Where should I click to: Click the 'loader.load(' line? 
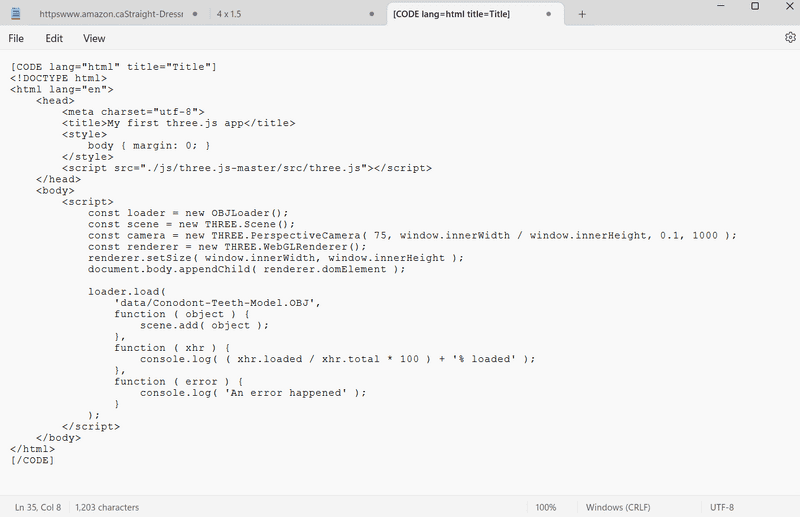tap(127, 291)
